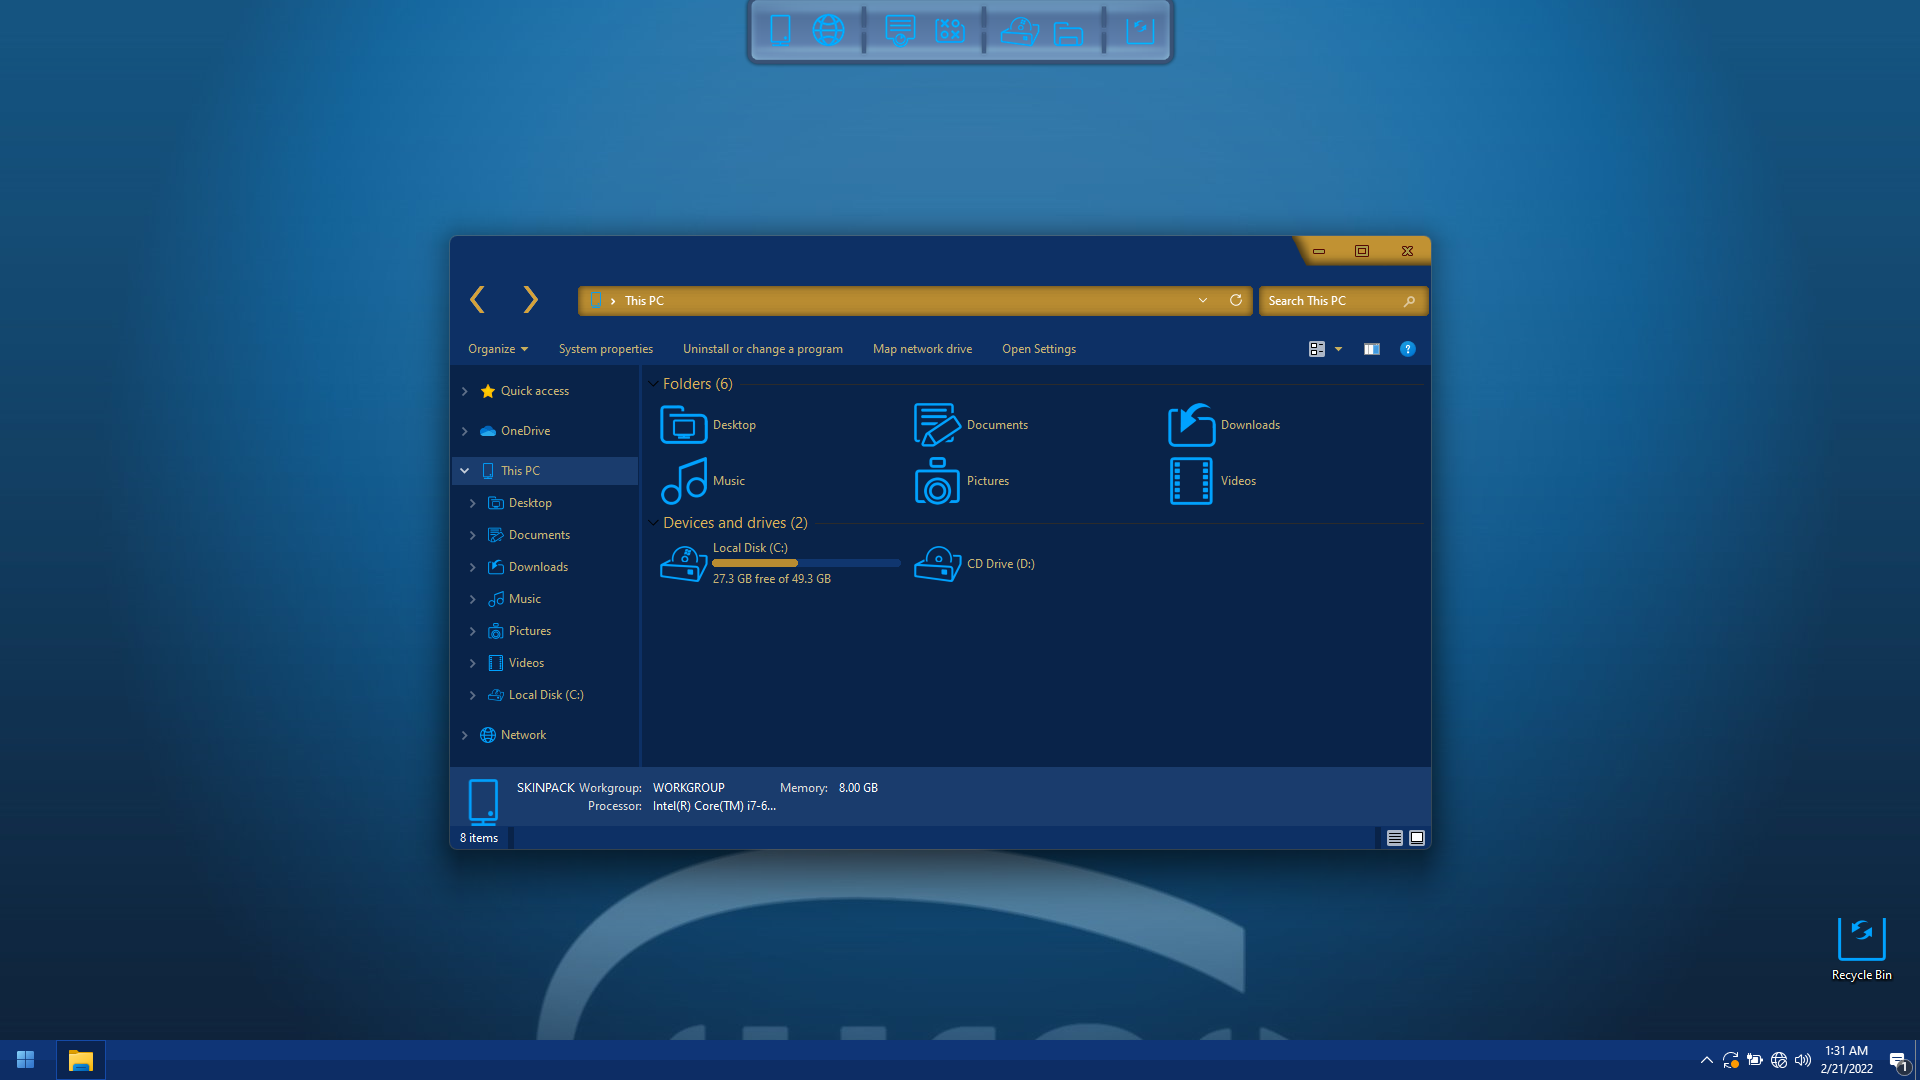
Task: Click the Forward navigation arrow
Action: (x=530, y=299)
